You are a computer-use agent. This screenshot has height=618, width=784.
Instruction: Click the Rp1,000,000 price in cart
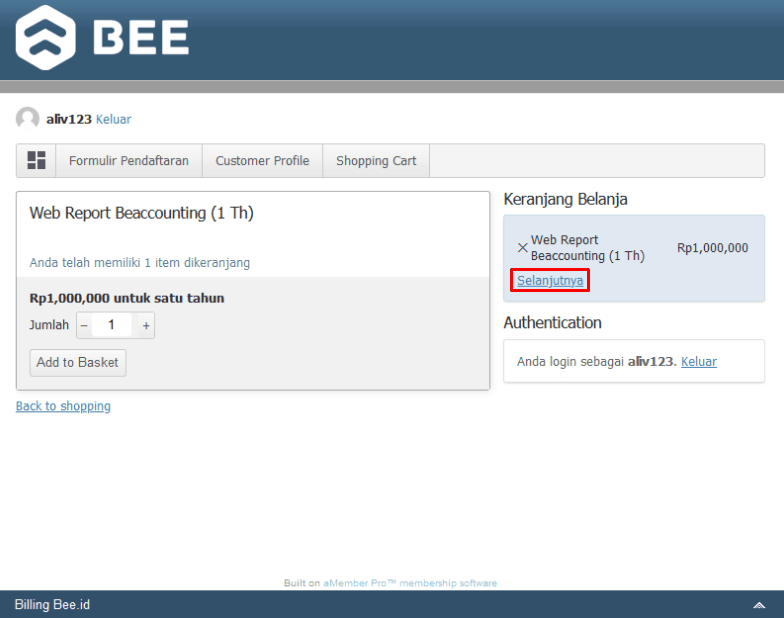point(712,248)
